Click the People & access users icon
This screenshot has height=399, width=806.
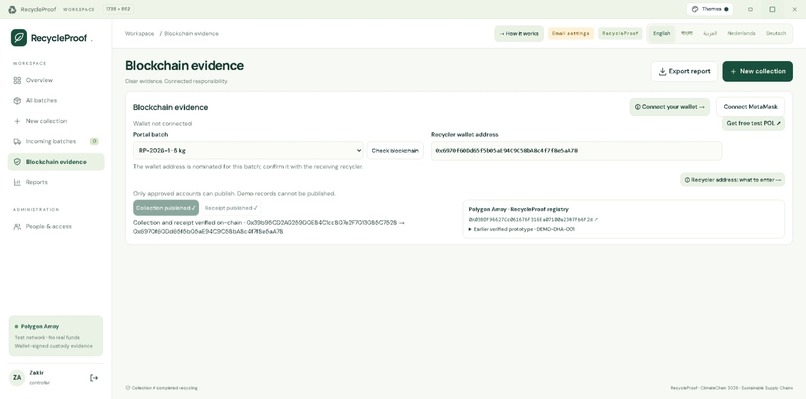(x=17, y=226)
